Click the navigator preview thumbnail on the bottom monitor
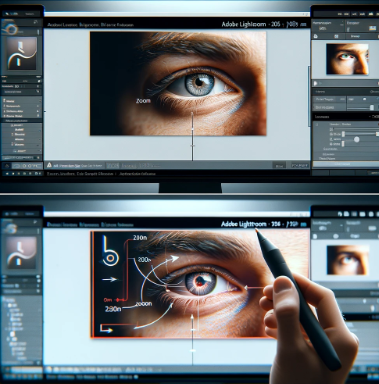379x384 pixels. point(21,253)
